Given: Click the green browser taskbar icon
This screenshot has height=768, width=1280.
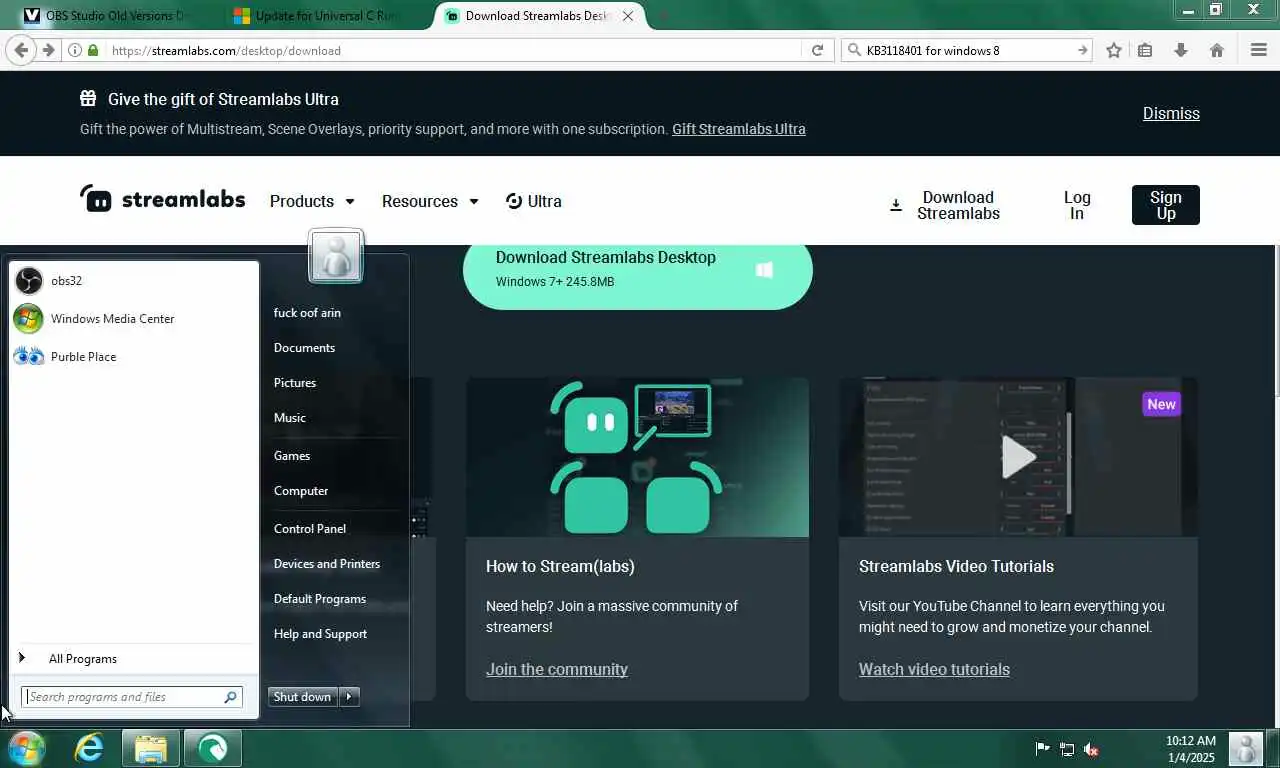Looking at the screenshot, I should point(212,748).
